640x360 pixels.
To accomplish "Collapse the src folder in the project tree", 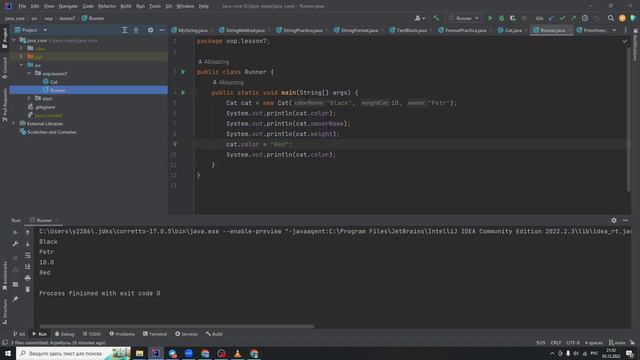I will (x=21, y=65).
